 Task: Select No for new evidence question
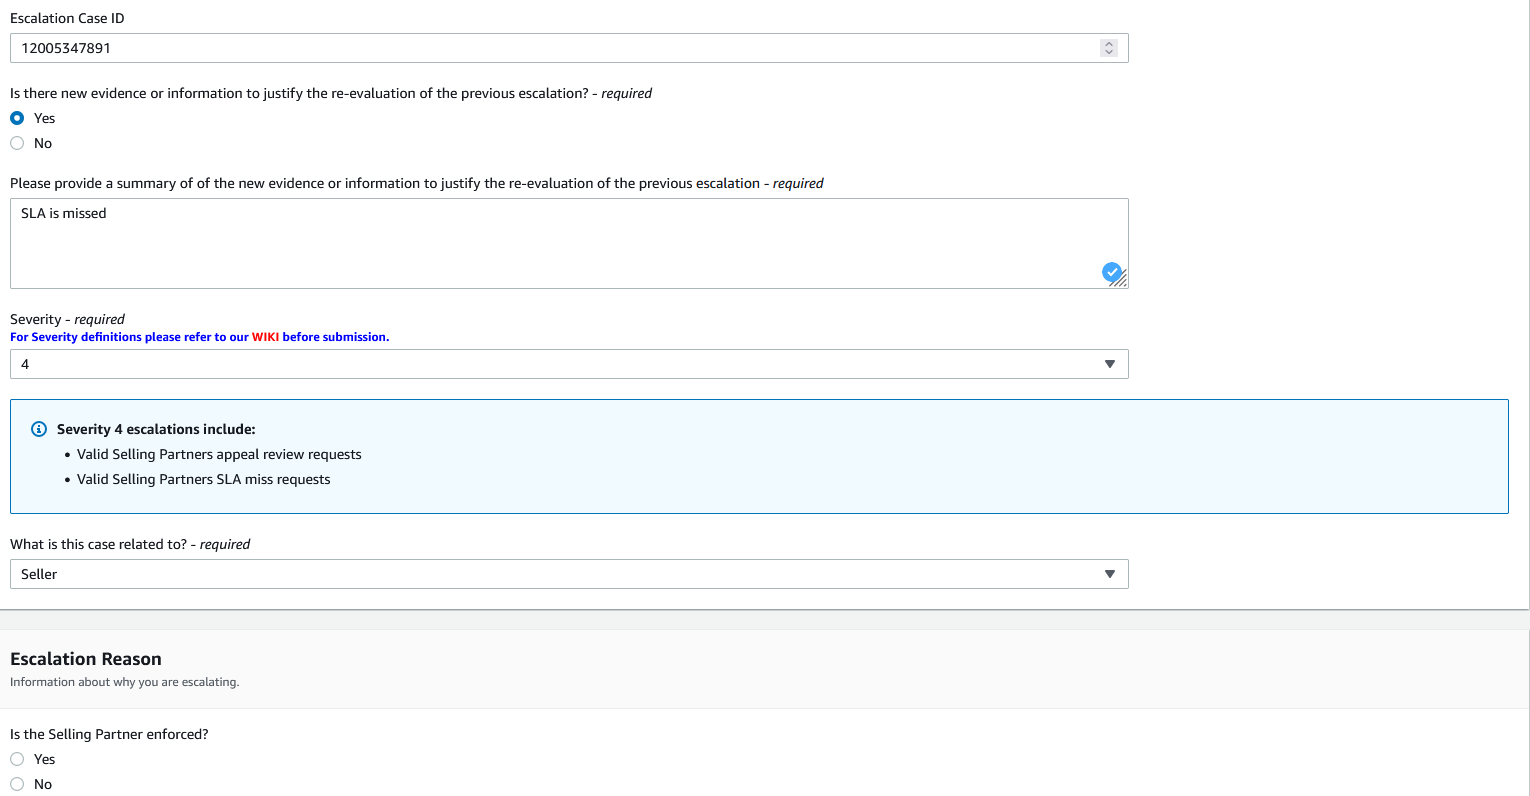[17, 143]
